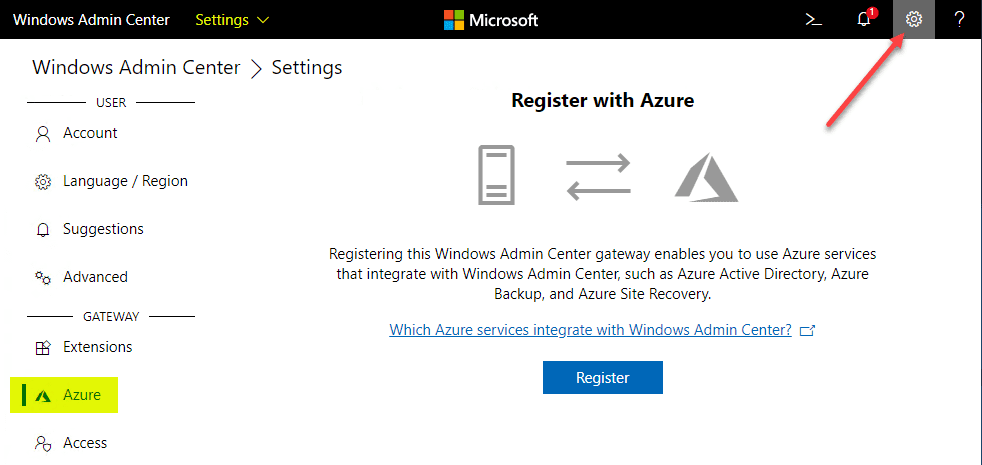Click the Microsoft logo
The image size is (982, 465).
coord(491,20)
